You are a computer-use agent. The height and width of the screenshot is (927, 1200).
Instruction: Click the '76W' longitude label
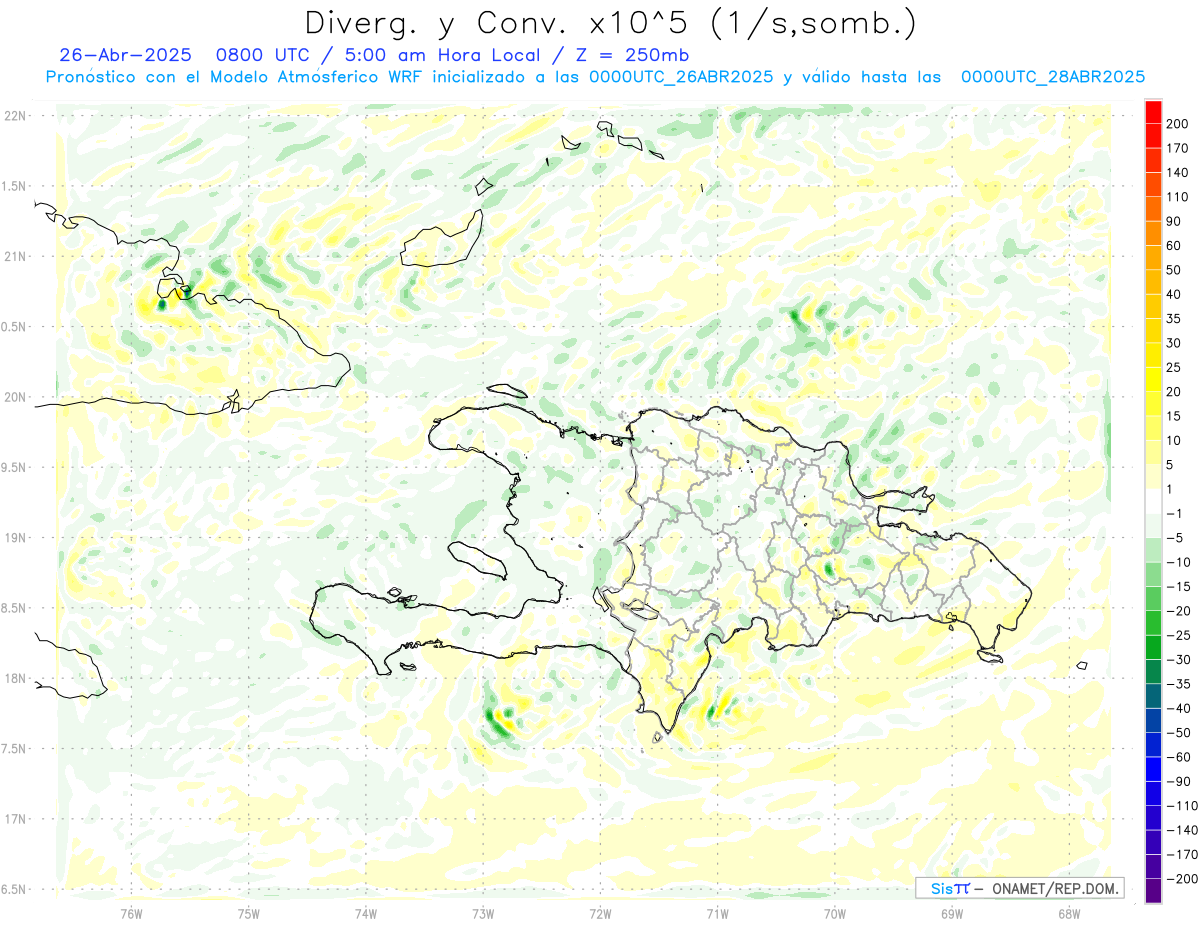coord(131,913)
